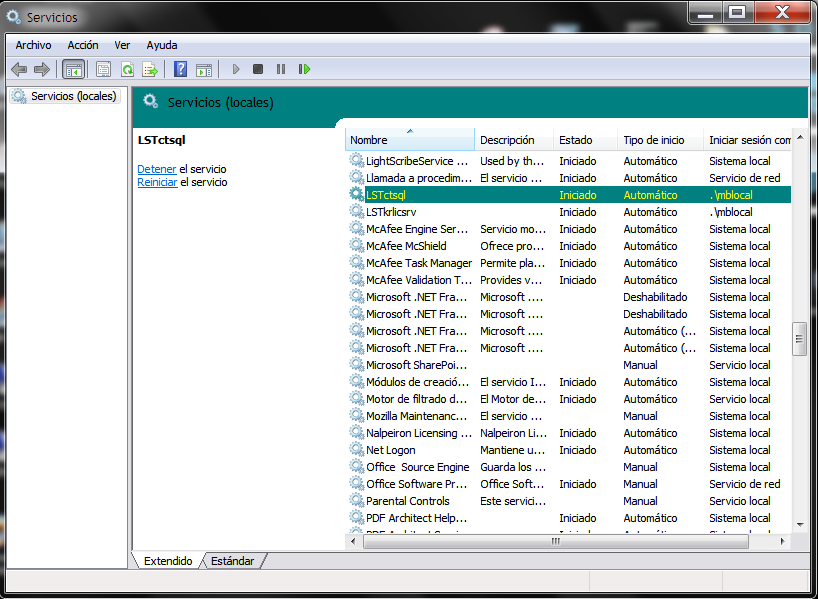Click Manual startup type in Mozilla Maintenance row
The width and height of the screenshot is (818, 599).
(x=640, y=415)
